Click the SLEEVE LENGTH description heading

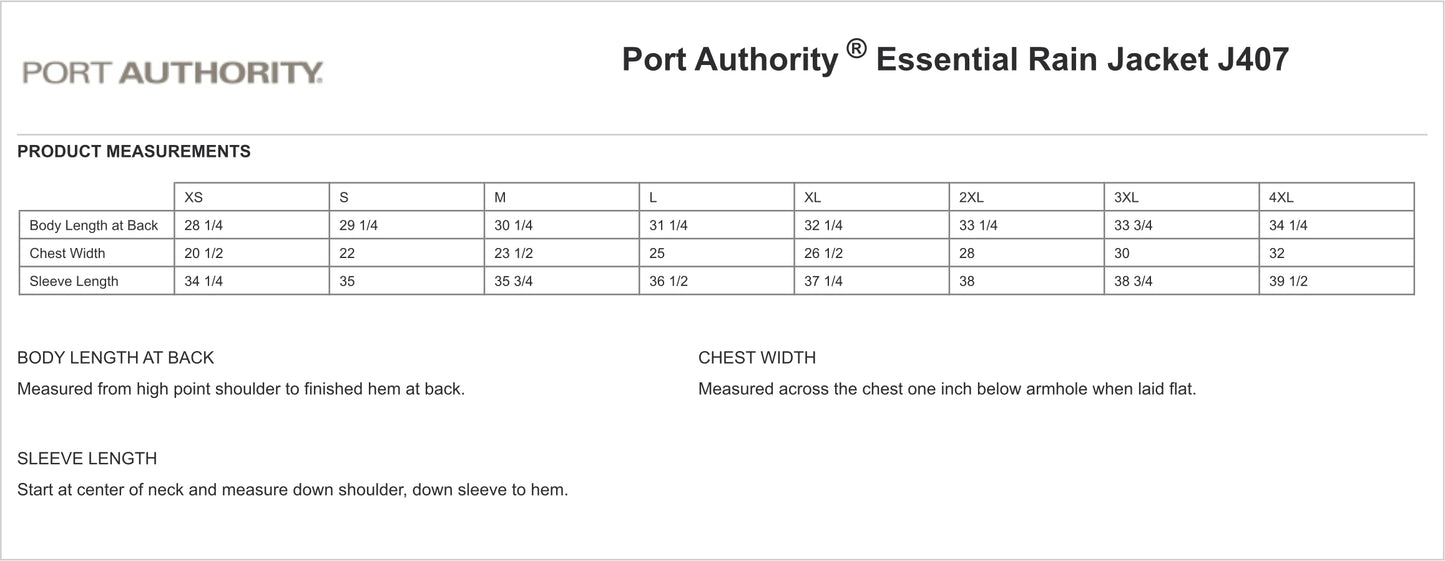pos(87,459)
